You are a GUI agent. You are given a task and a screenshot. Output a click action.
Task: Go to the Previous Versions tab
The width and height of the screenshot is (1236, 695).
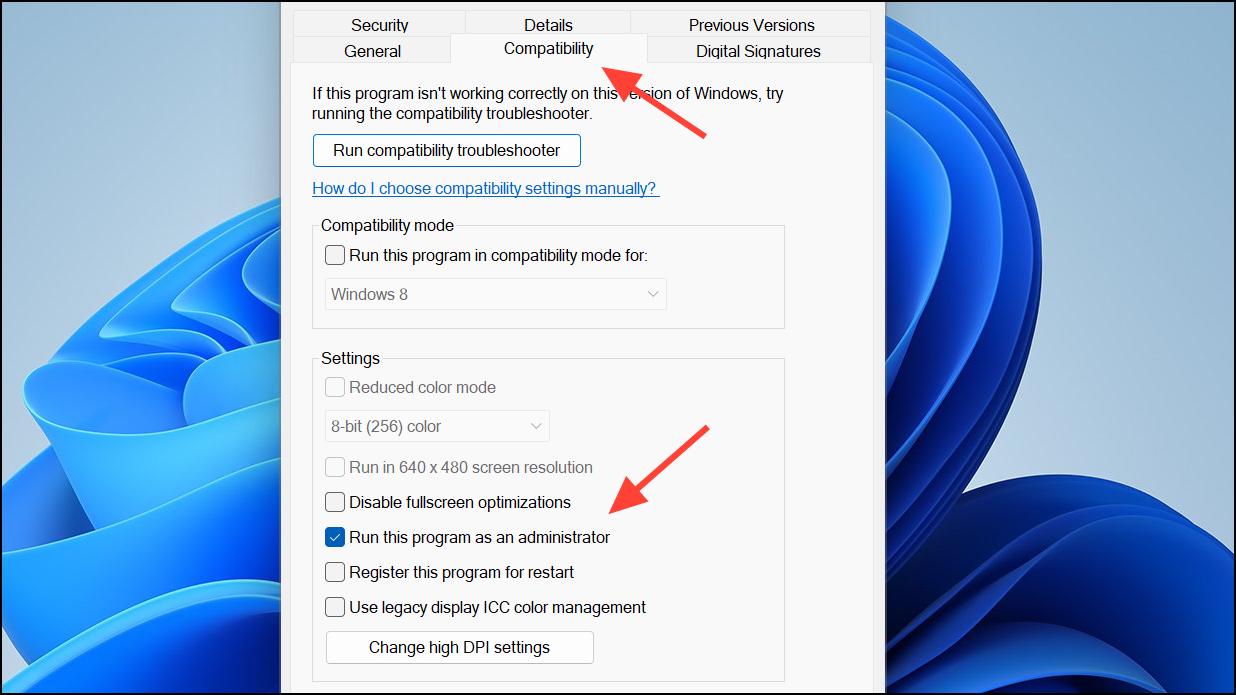[x=751, y=25]
